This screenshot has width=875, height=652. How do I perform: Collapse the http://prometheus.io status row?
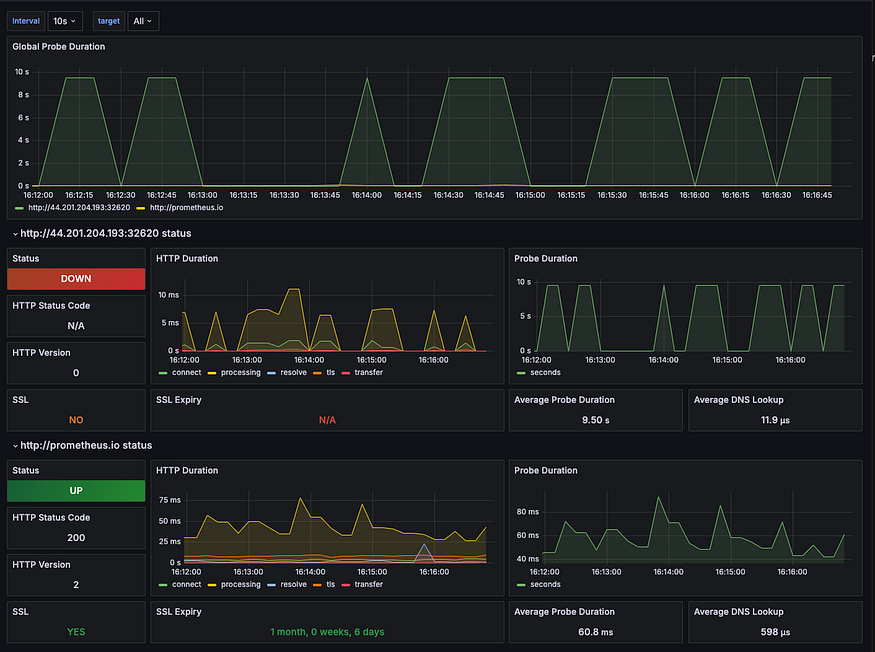tap(82, 445)
